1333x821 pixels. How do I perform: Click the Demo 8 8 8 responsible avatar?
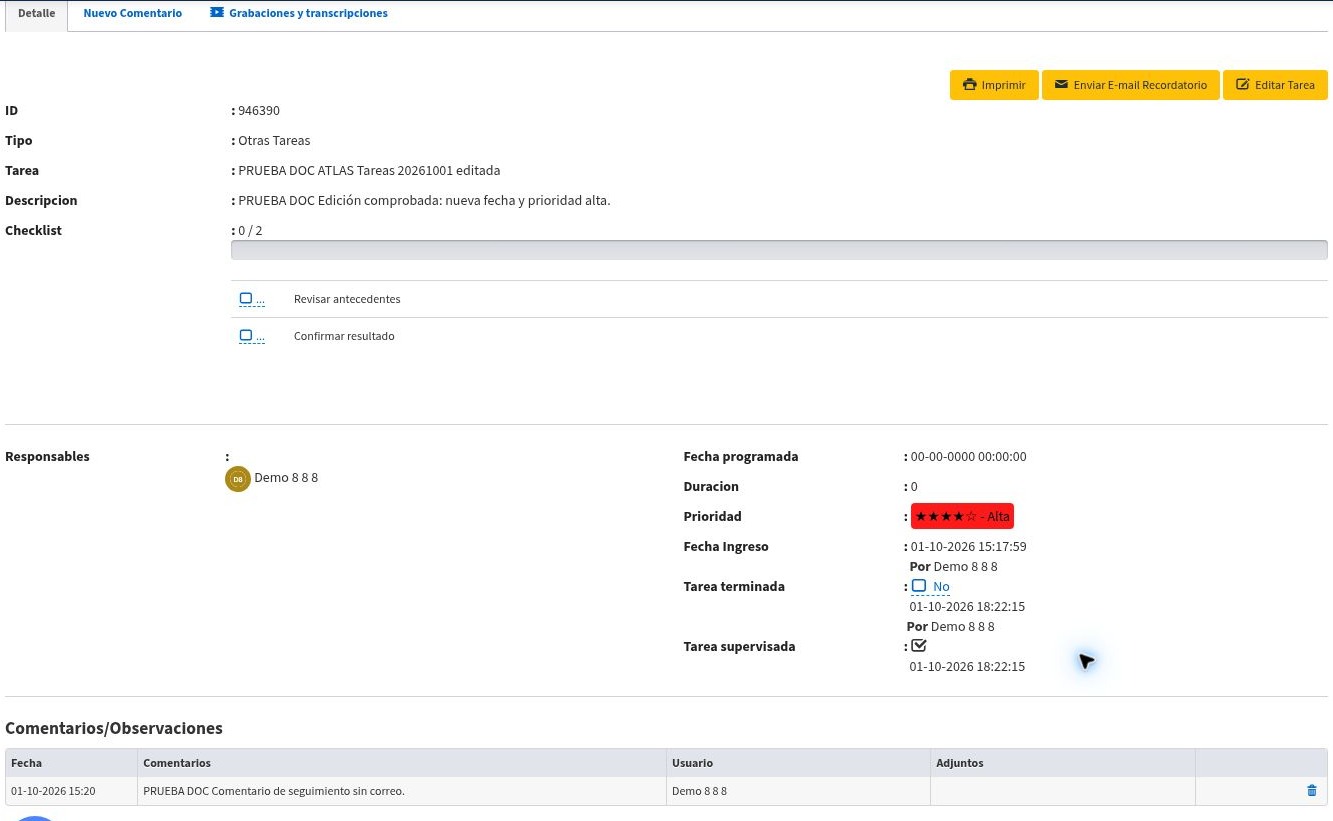pos(238,479)
